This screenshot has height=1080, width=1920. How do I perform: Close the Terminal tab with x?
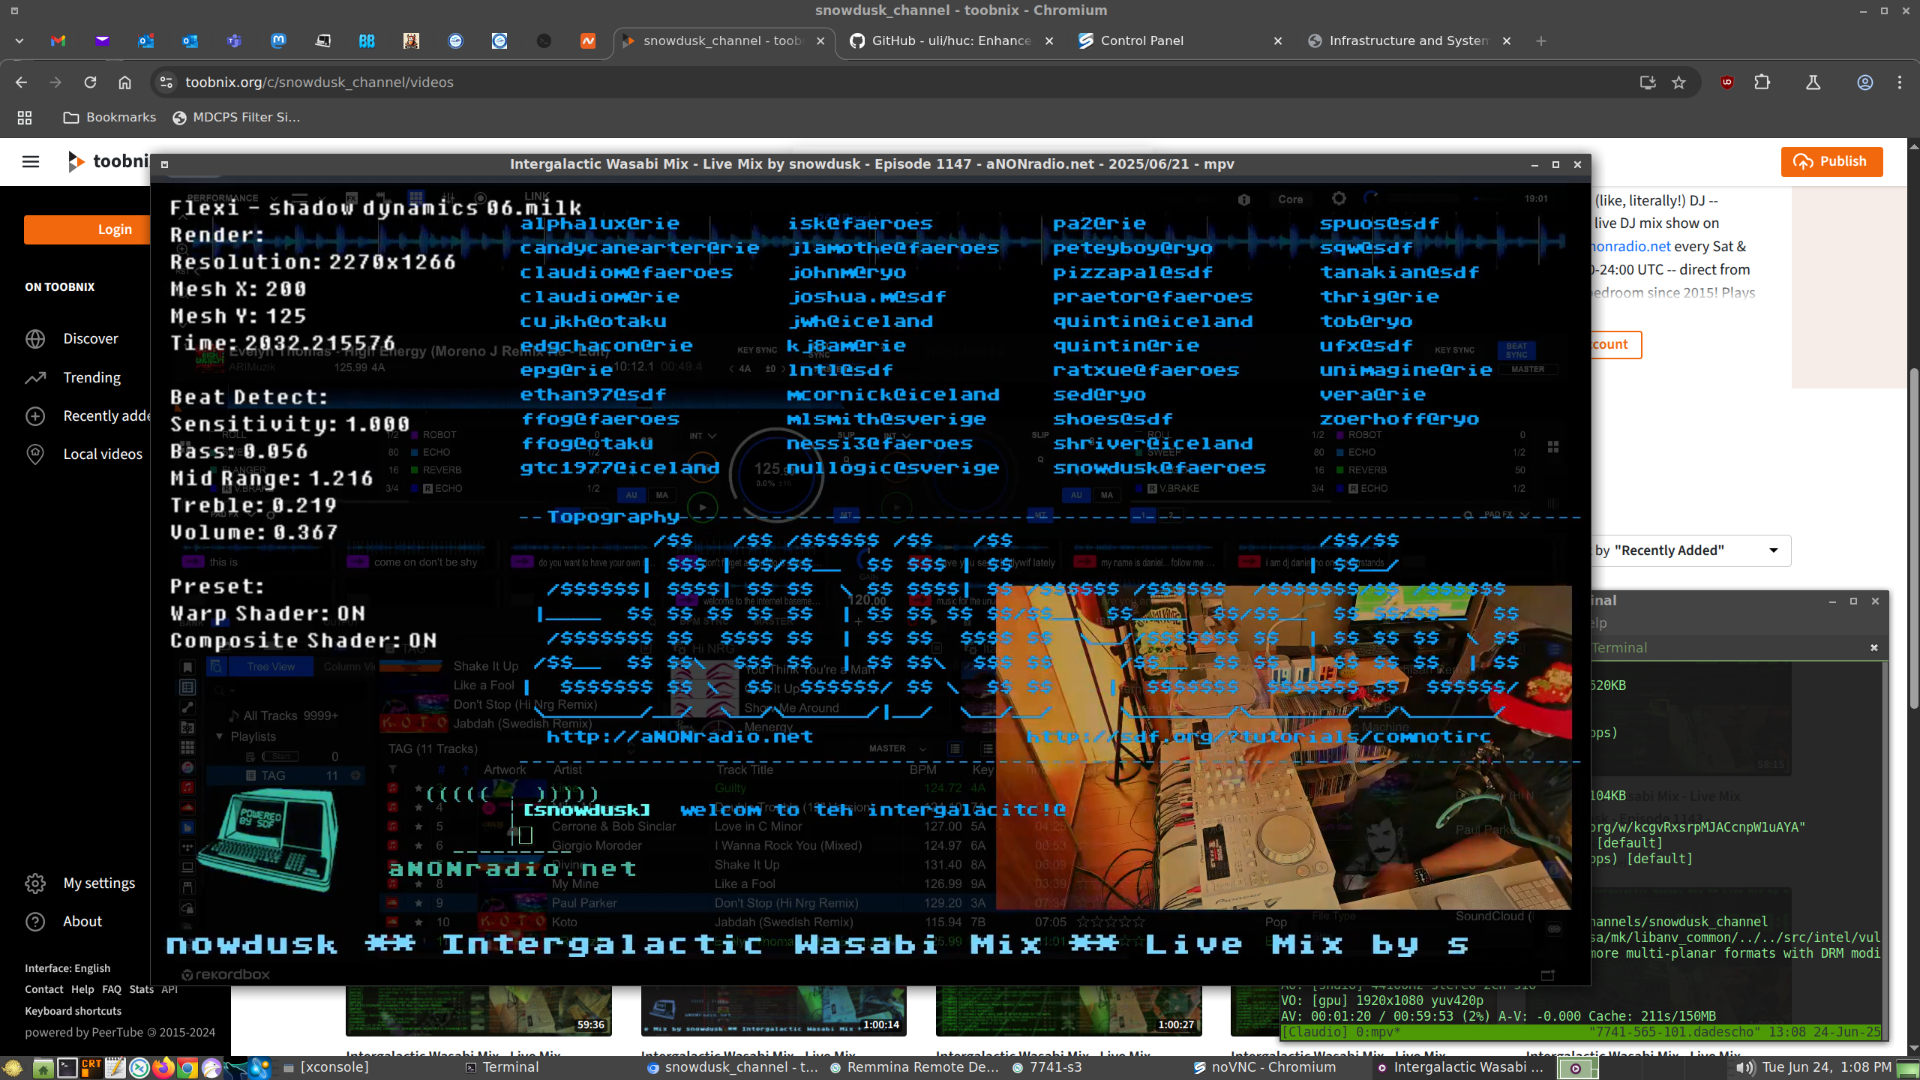coord(1874,648)
